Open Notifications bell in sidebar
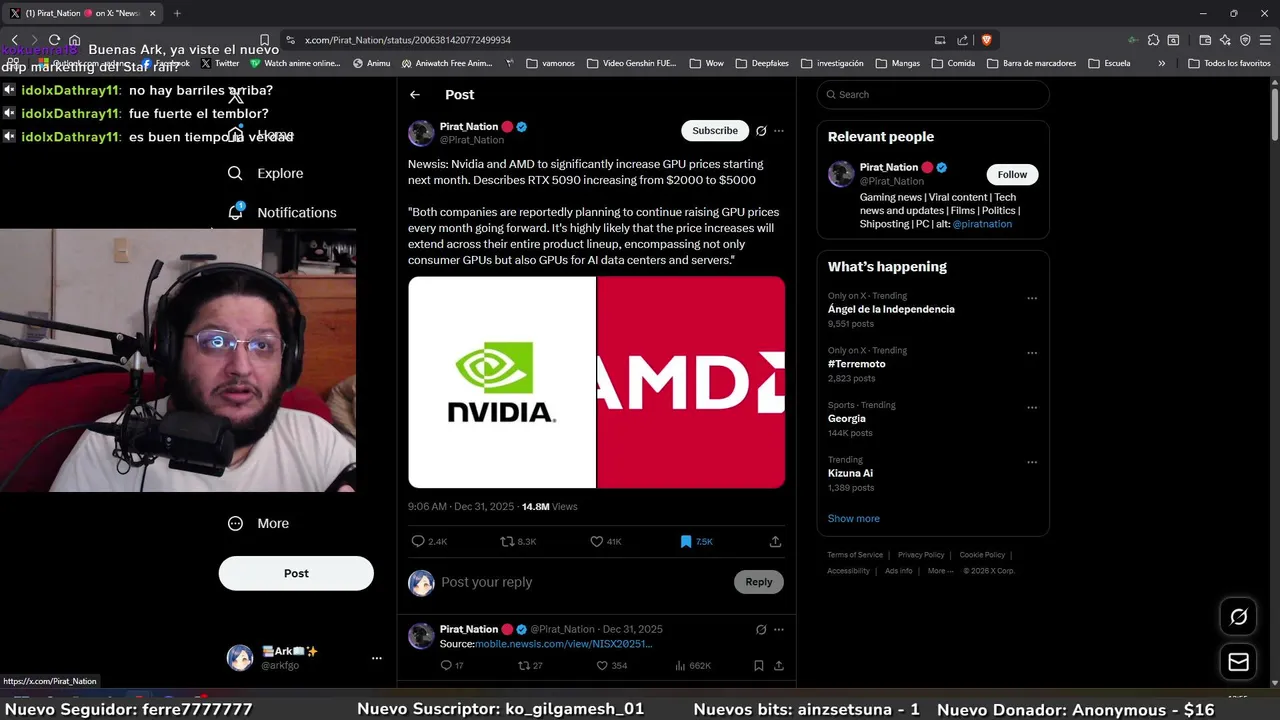This screenshot has height=720, width=1280. click(236, 212)
